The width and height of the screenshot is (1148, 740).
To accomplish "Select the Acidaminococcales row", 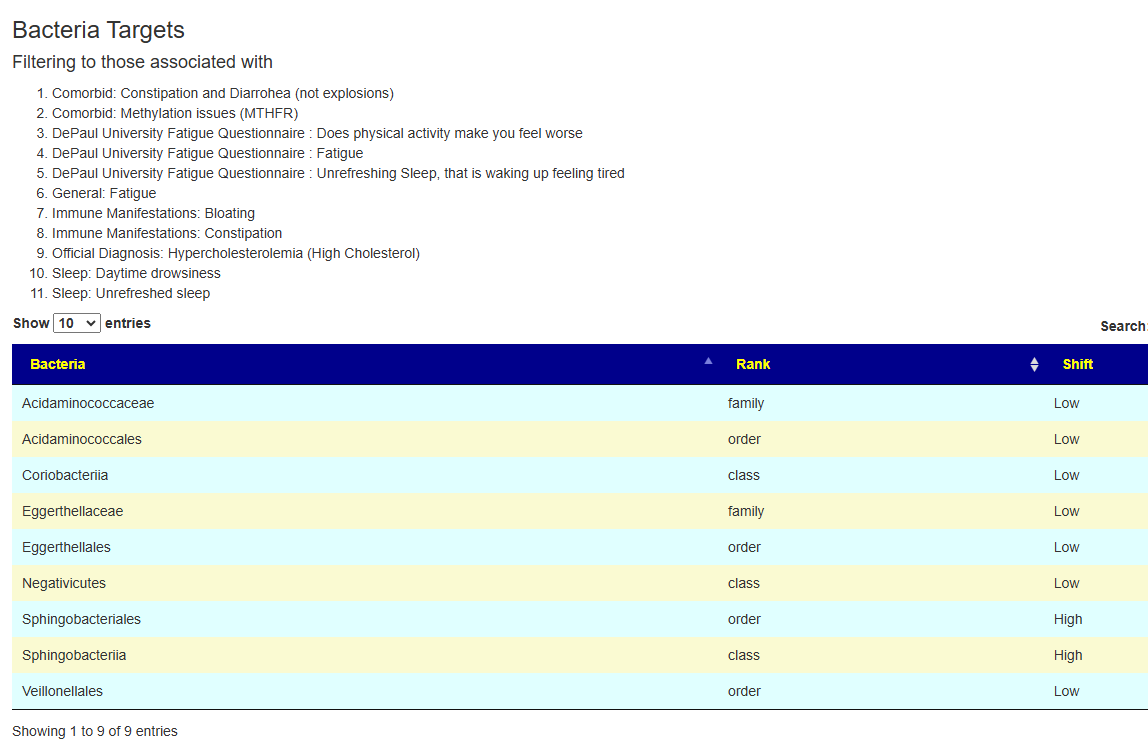I will click(x=580, y=439).
